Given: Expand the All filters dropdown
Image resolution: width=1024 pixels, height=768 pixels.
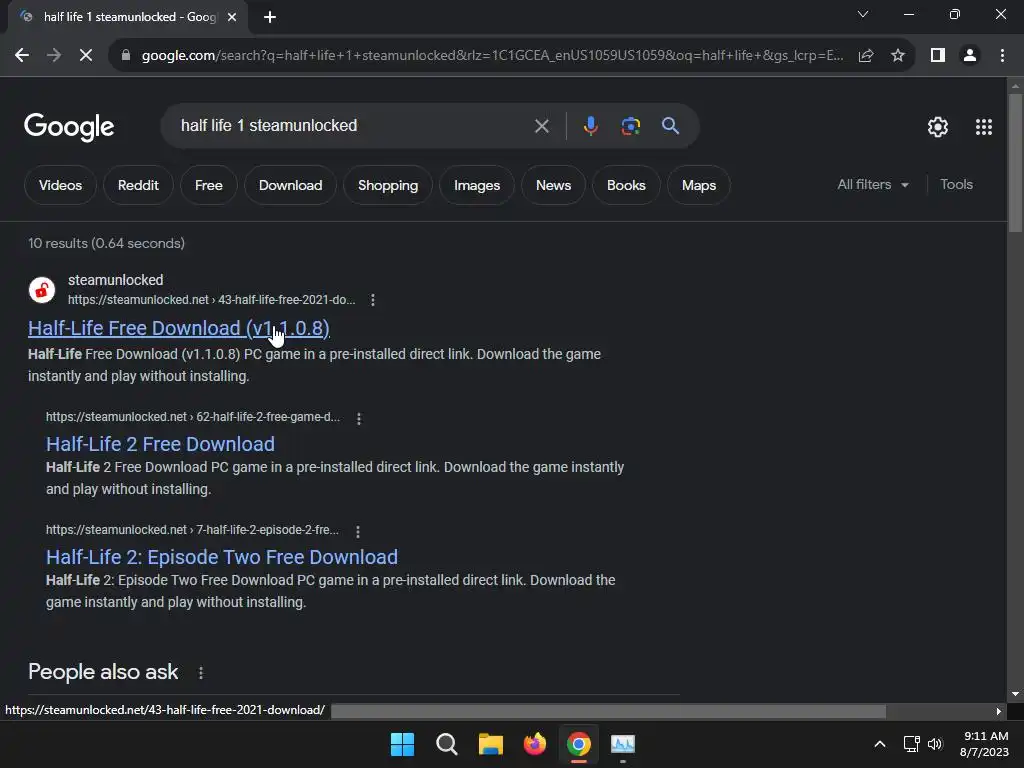Looking at the screenshot, I should [873, 185].
